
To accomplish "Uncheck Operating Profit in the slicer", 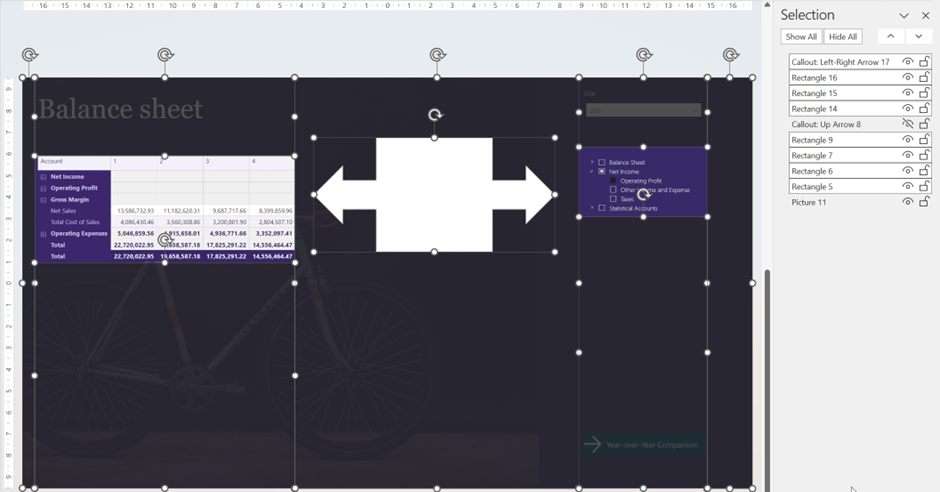I will (613, 180).
